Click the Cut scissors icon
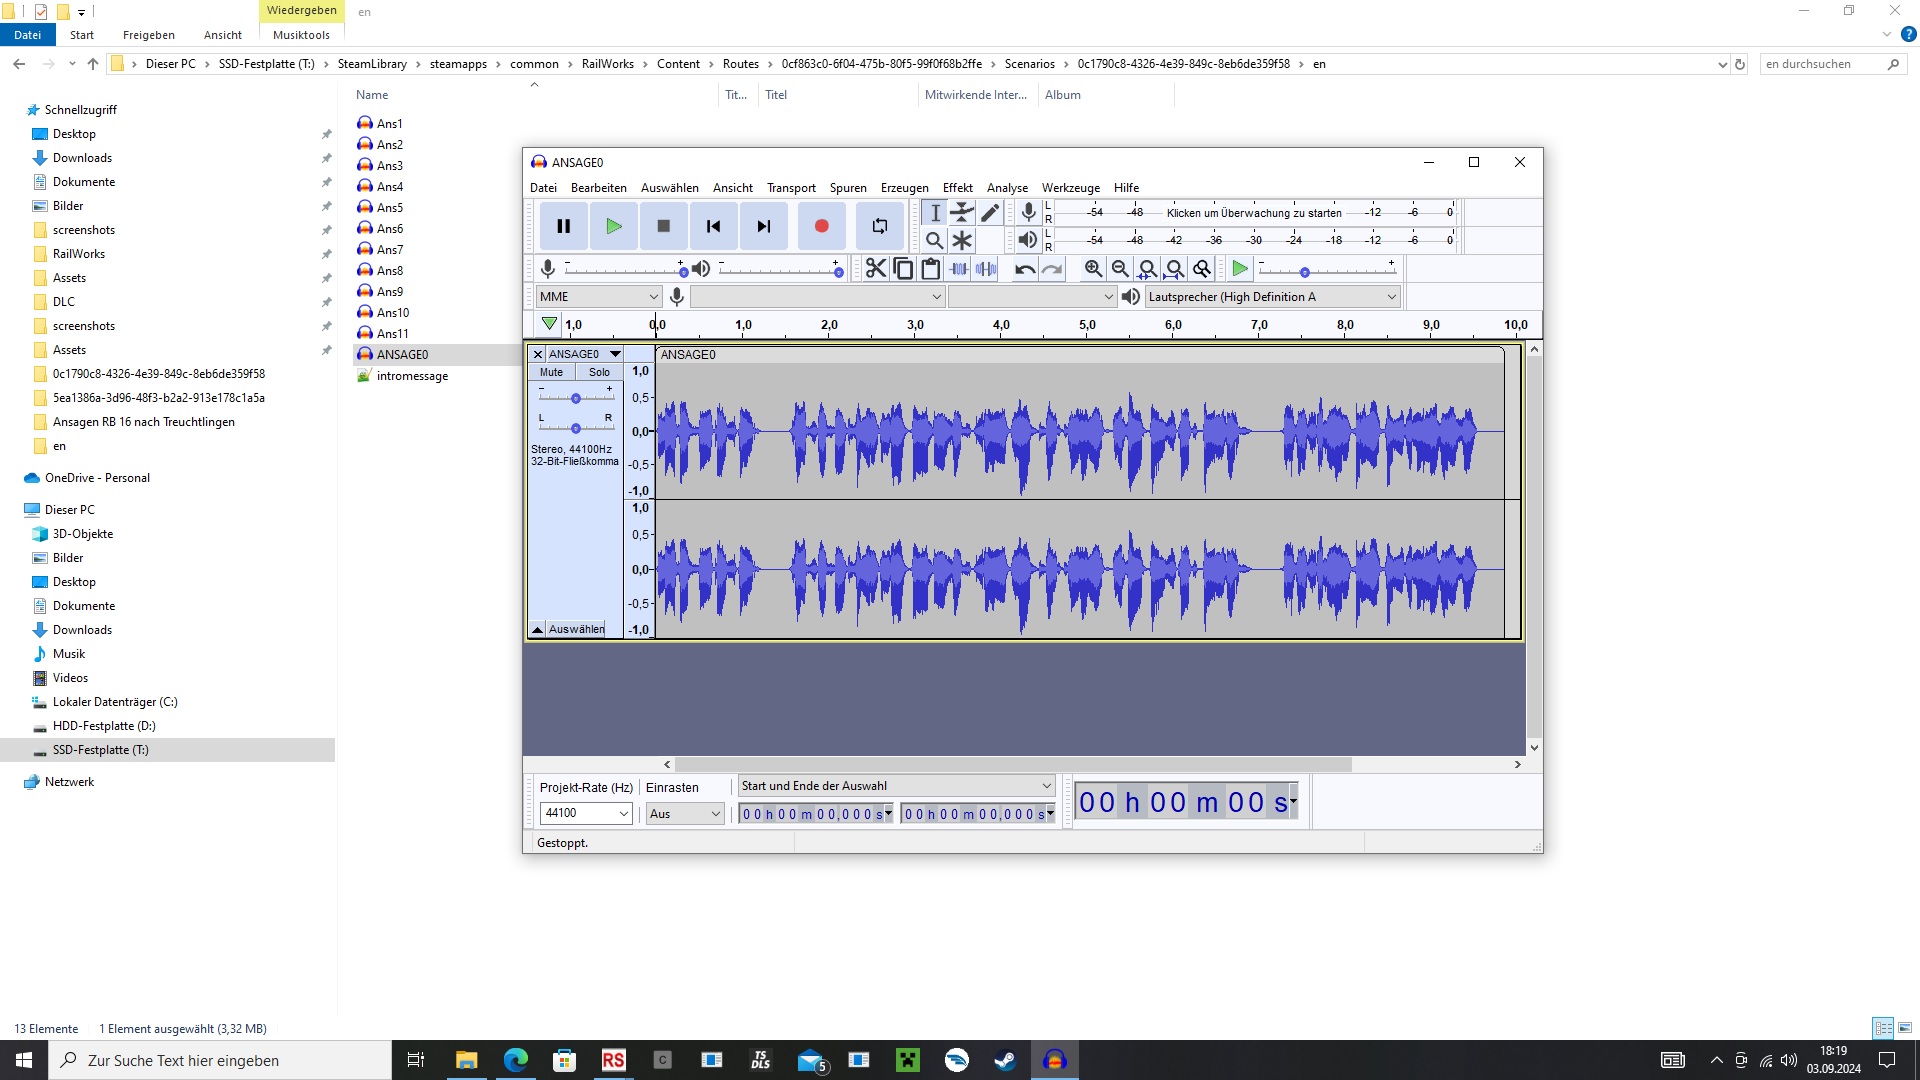Image resolution: width=1920 pixels, height=1080 pixels. (x=875, y=269)
